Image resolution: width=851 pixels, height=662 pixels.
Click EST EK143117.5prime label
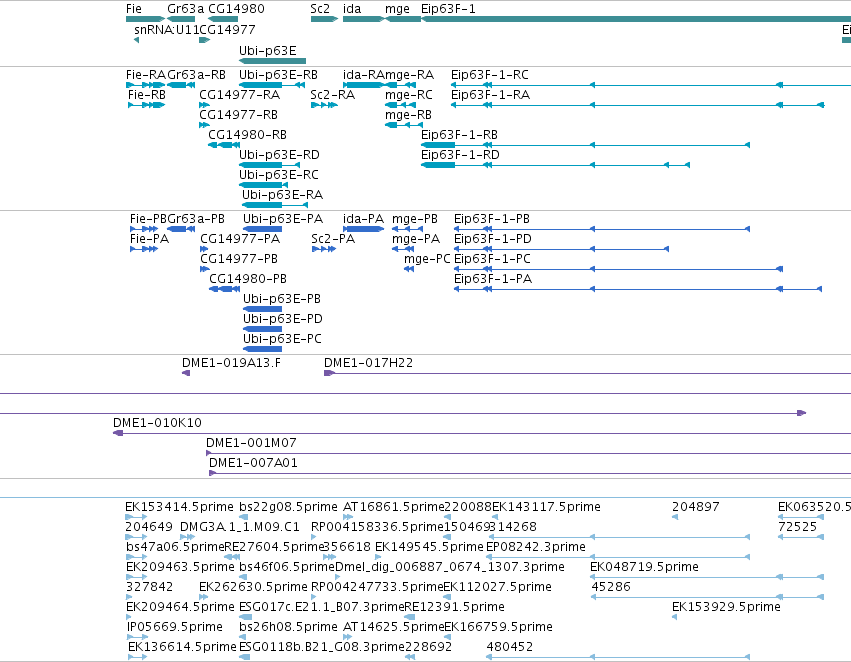point(546,507)
